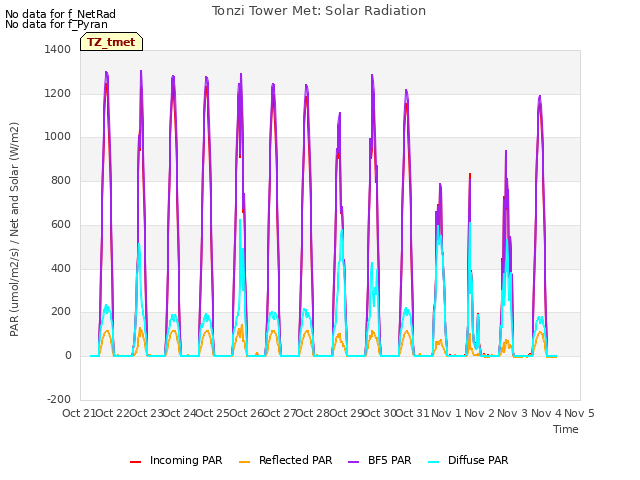The height and width of the screenshot is (480, 640).
Task: Click the Time x-axis label
Action: [566, 429]
